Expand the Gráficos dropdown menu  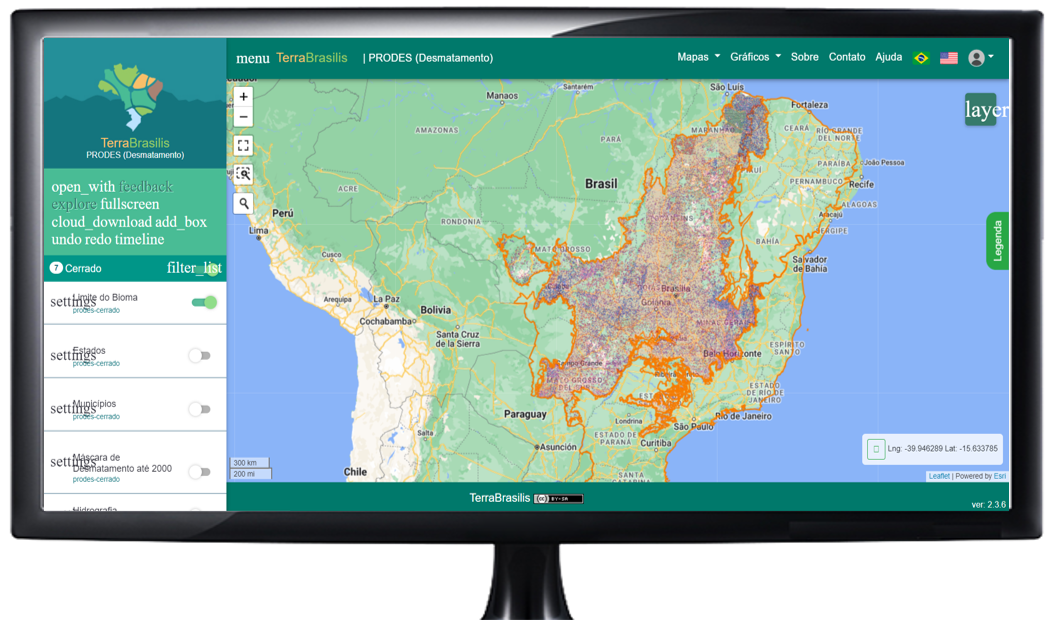pos(756,57)
